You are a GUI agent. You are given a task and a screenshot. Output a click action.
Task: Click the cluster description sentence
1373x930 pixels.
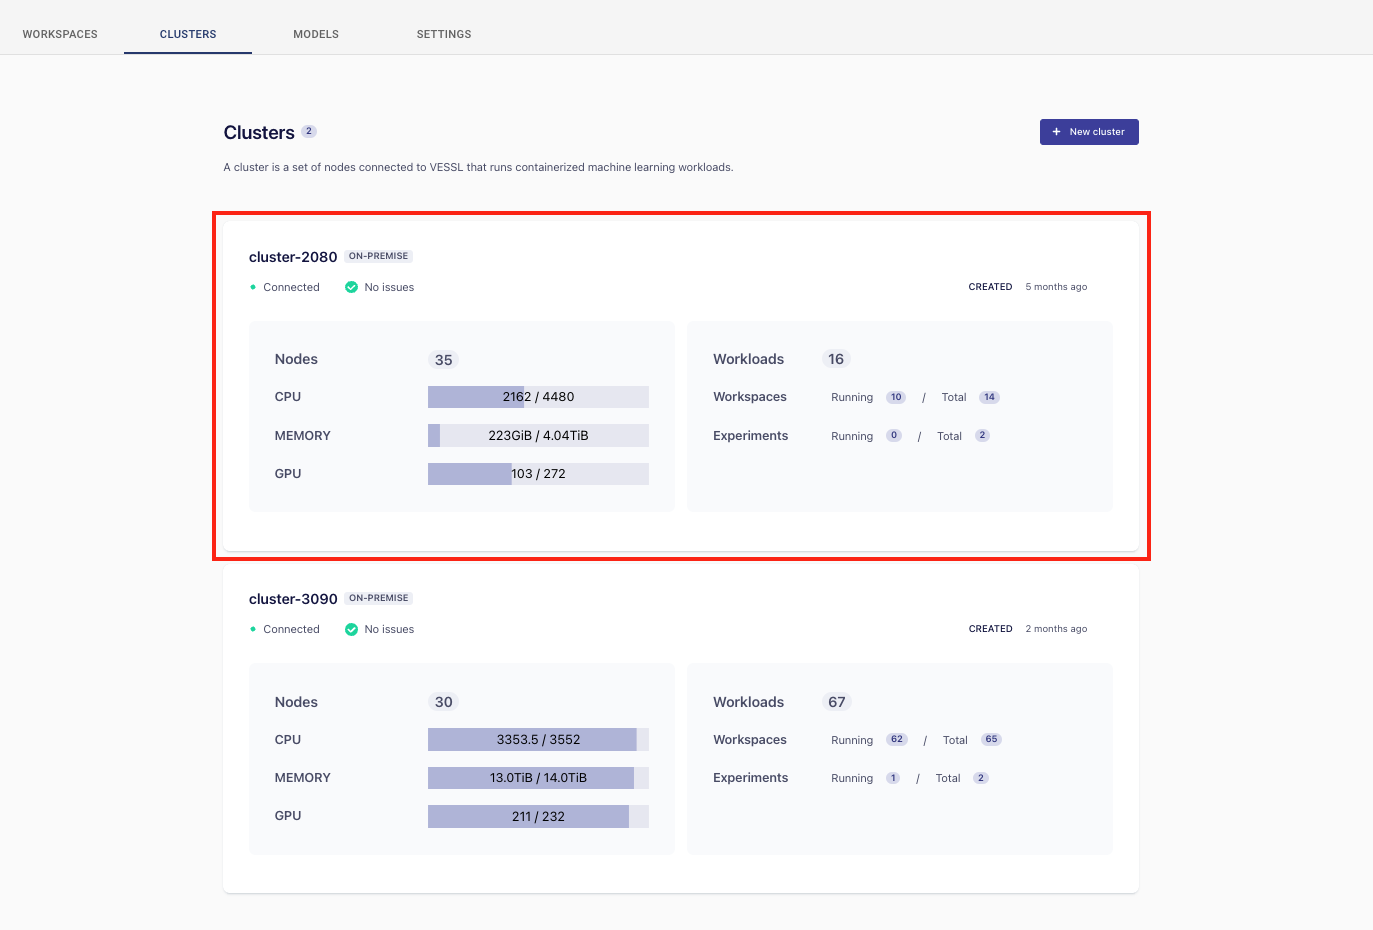[x=478, y=167]
